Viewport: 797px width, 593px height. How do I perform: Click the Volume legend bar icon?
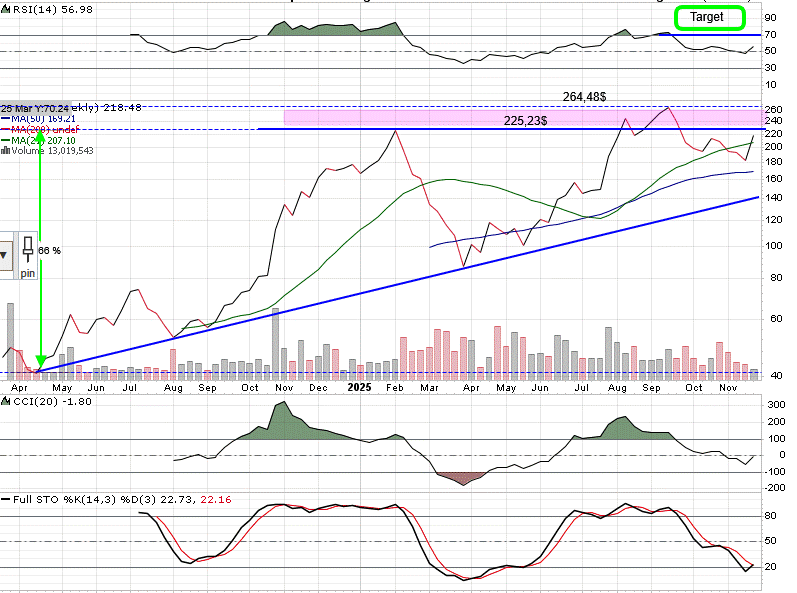pyautogui.click(x=4, y=151)
